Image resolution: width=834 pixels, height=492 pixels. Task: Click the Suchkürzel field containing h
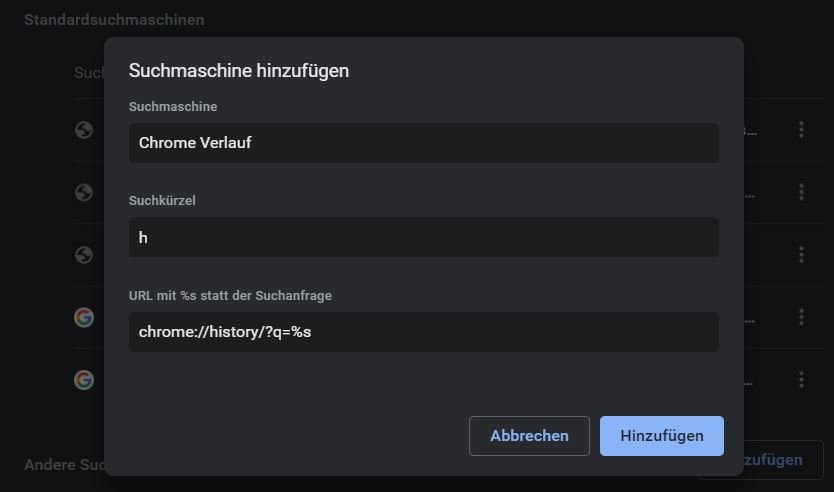[423, 237]
